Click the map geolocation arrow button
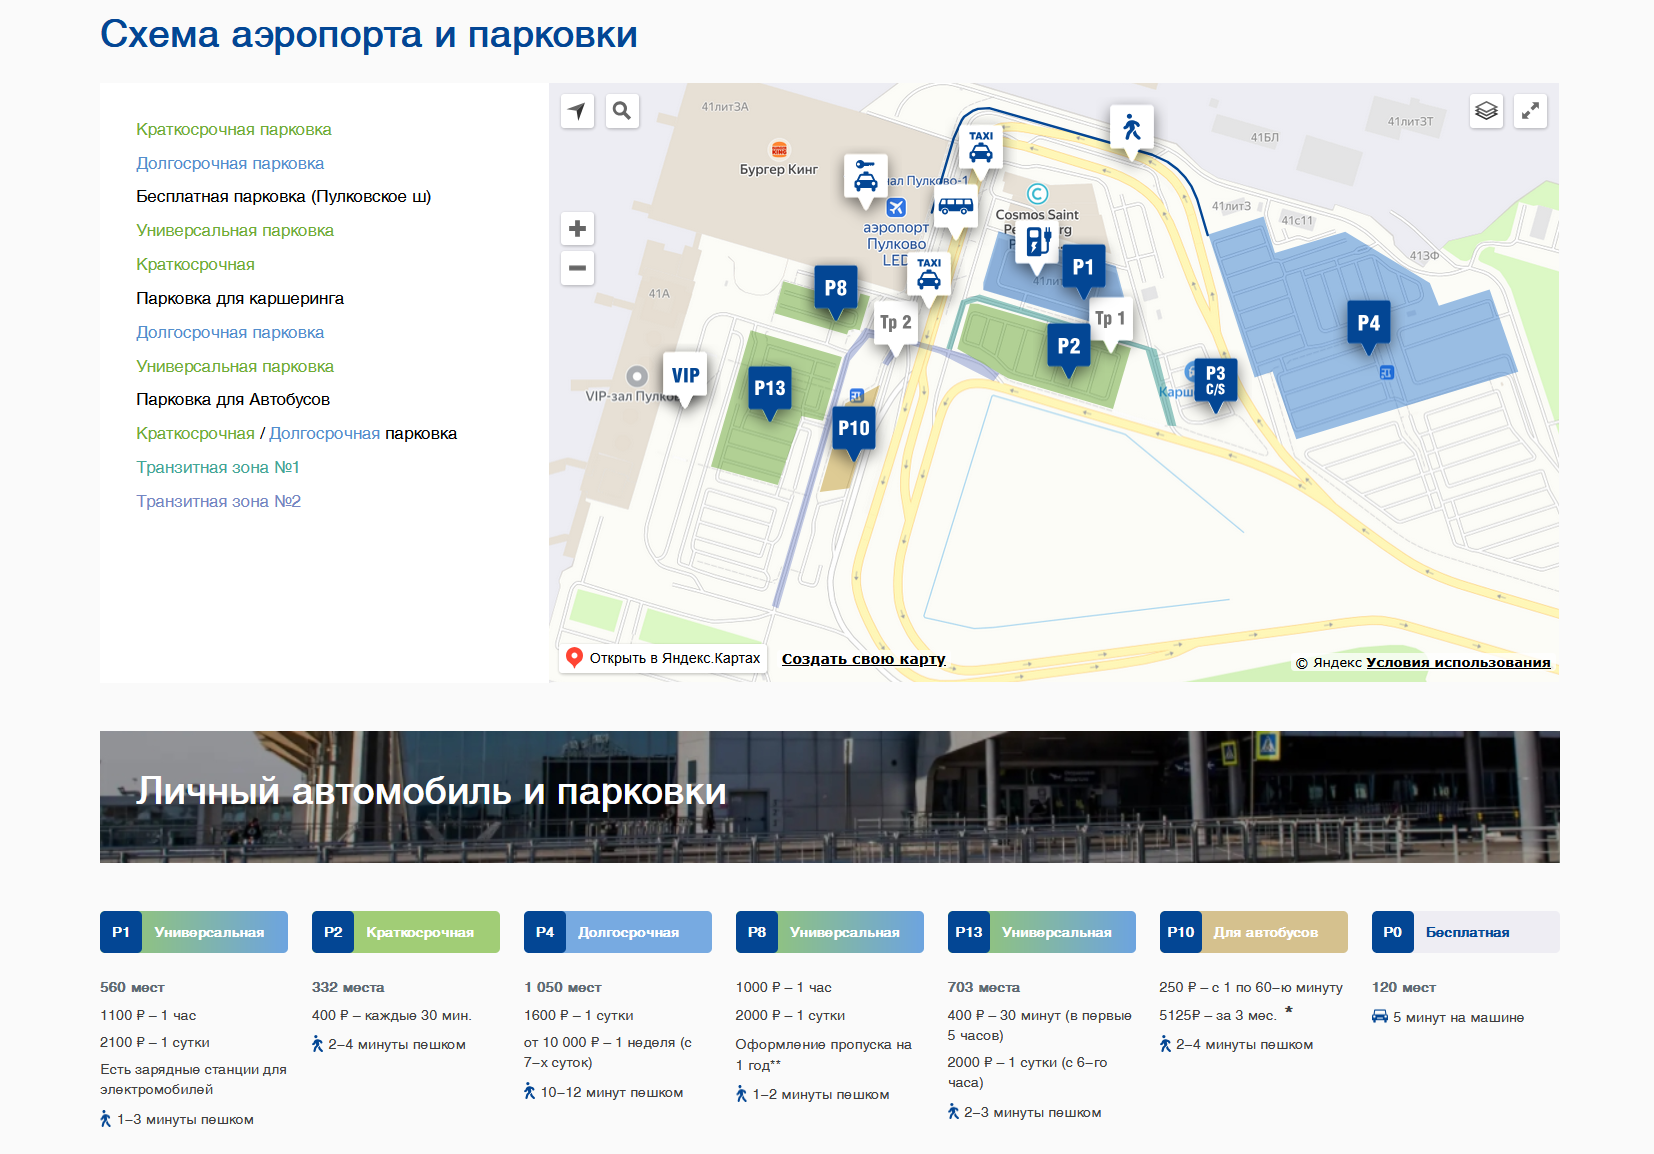This screenshot has height=1154, width=1654. [x=577, y=111]
